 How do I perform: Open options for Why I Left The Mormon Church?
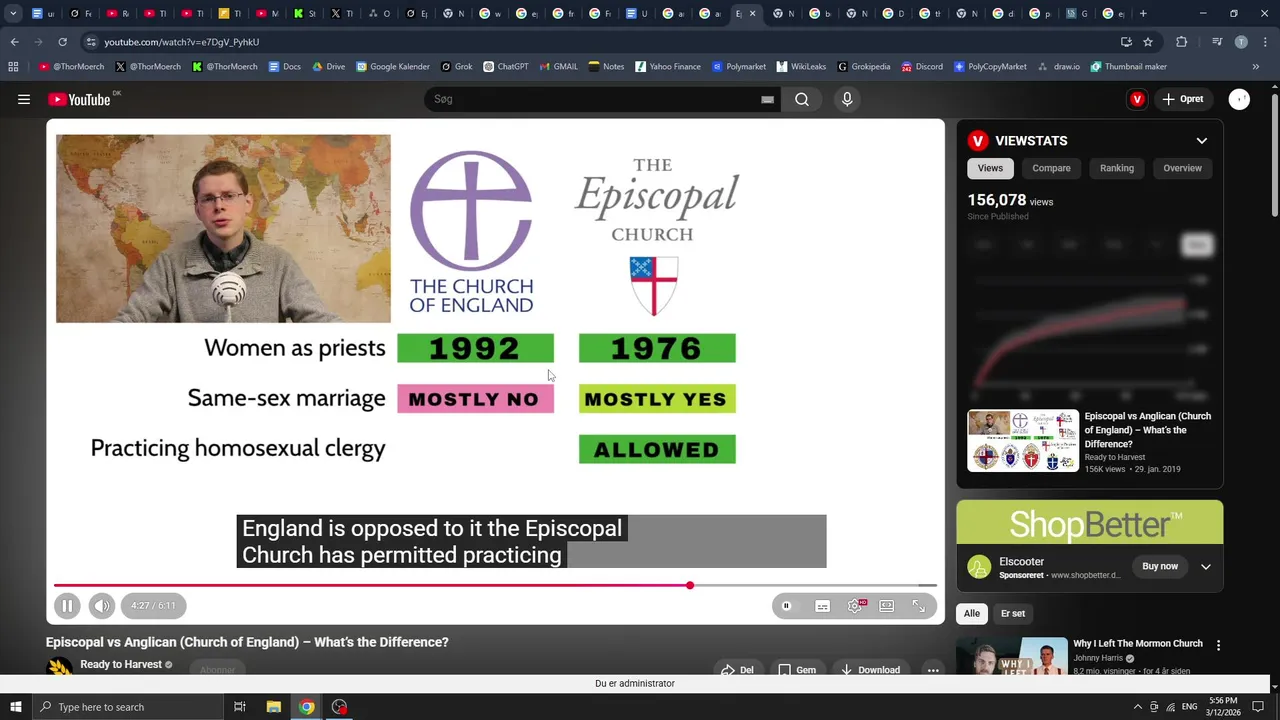coord(1218,645)
